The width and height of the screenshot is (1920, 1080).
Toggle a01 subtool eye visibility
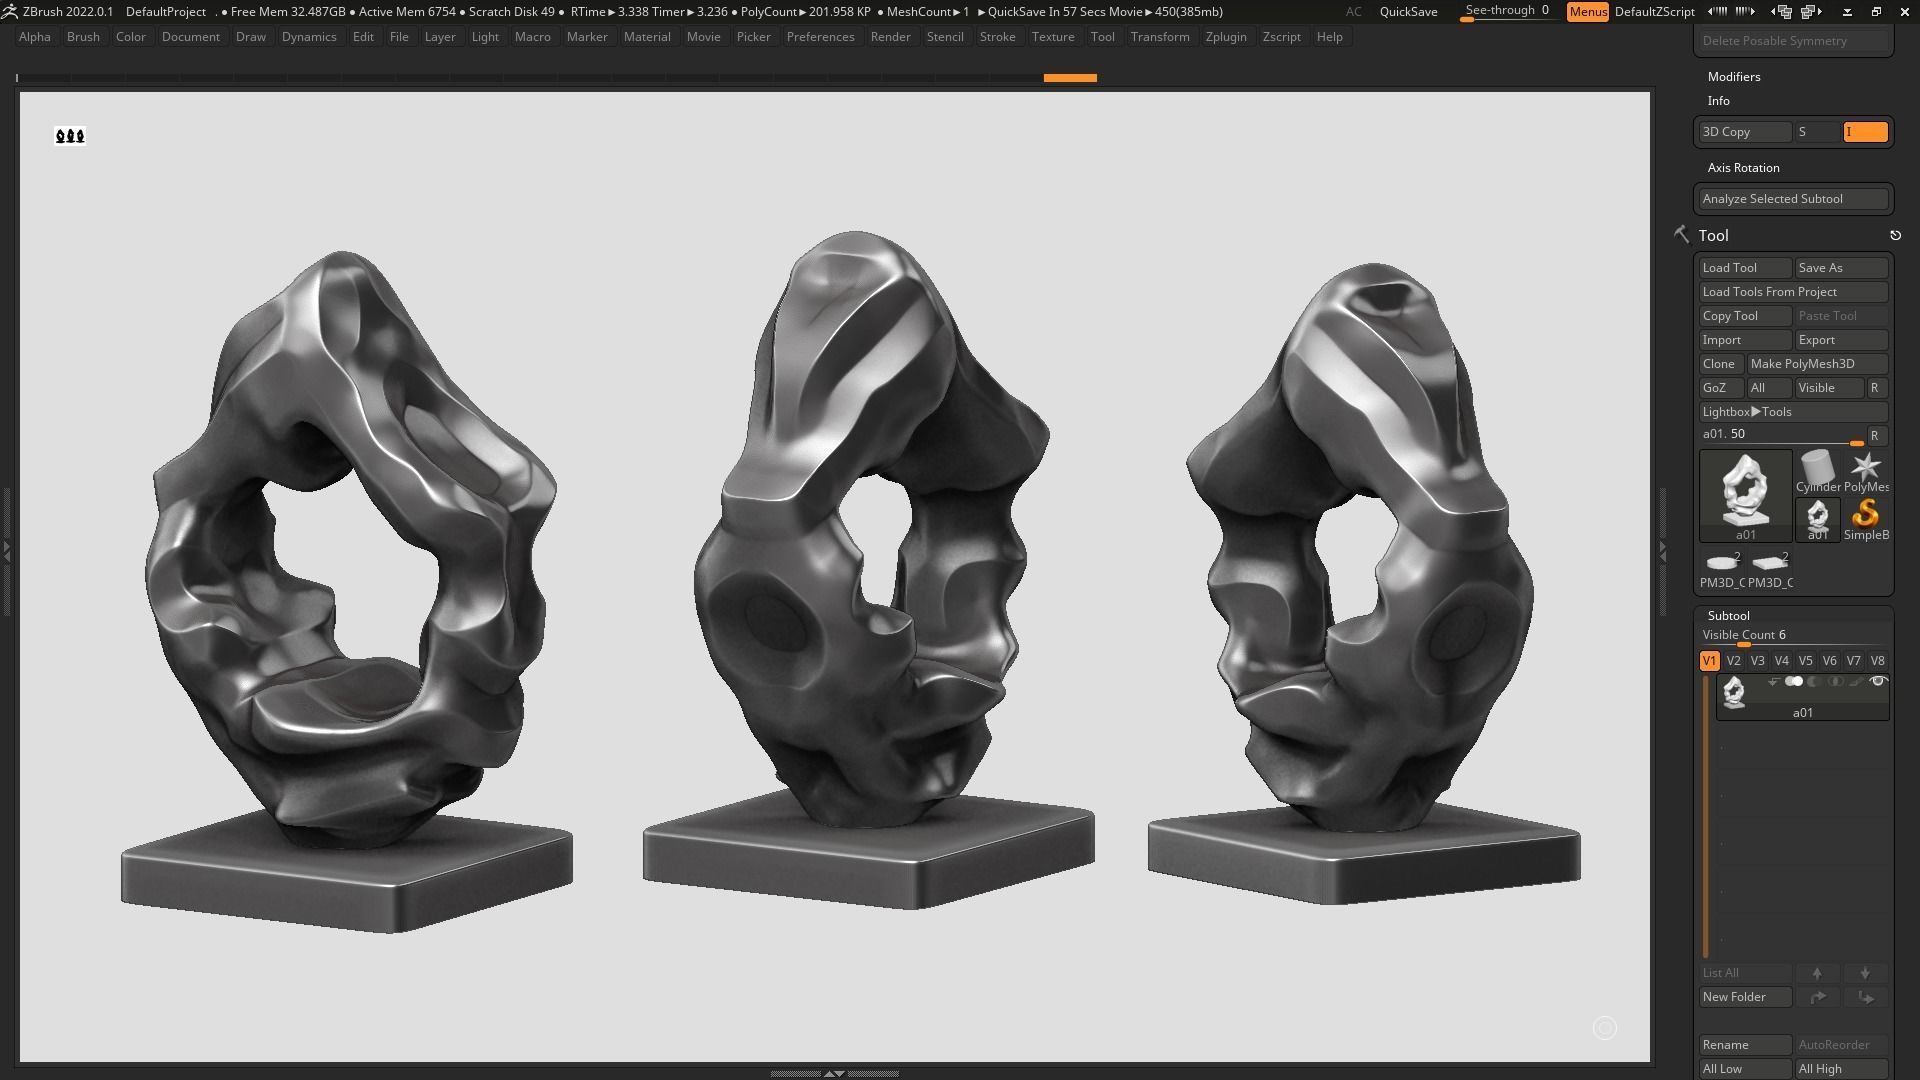click(1878, 682)
